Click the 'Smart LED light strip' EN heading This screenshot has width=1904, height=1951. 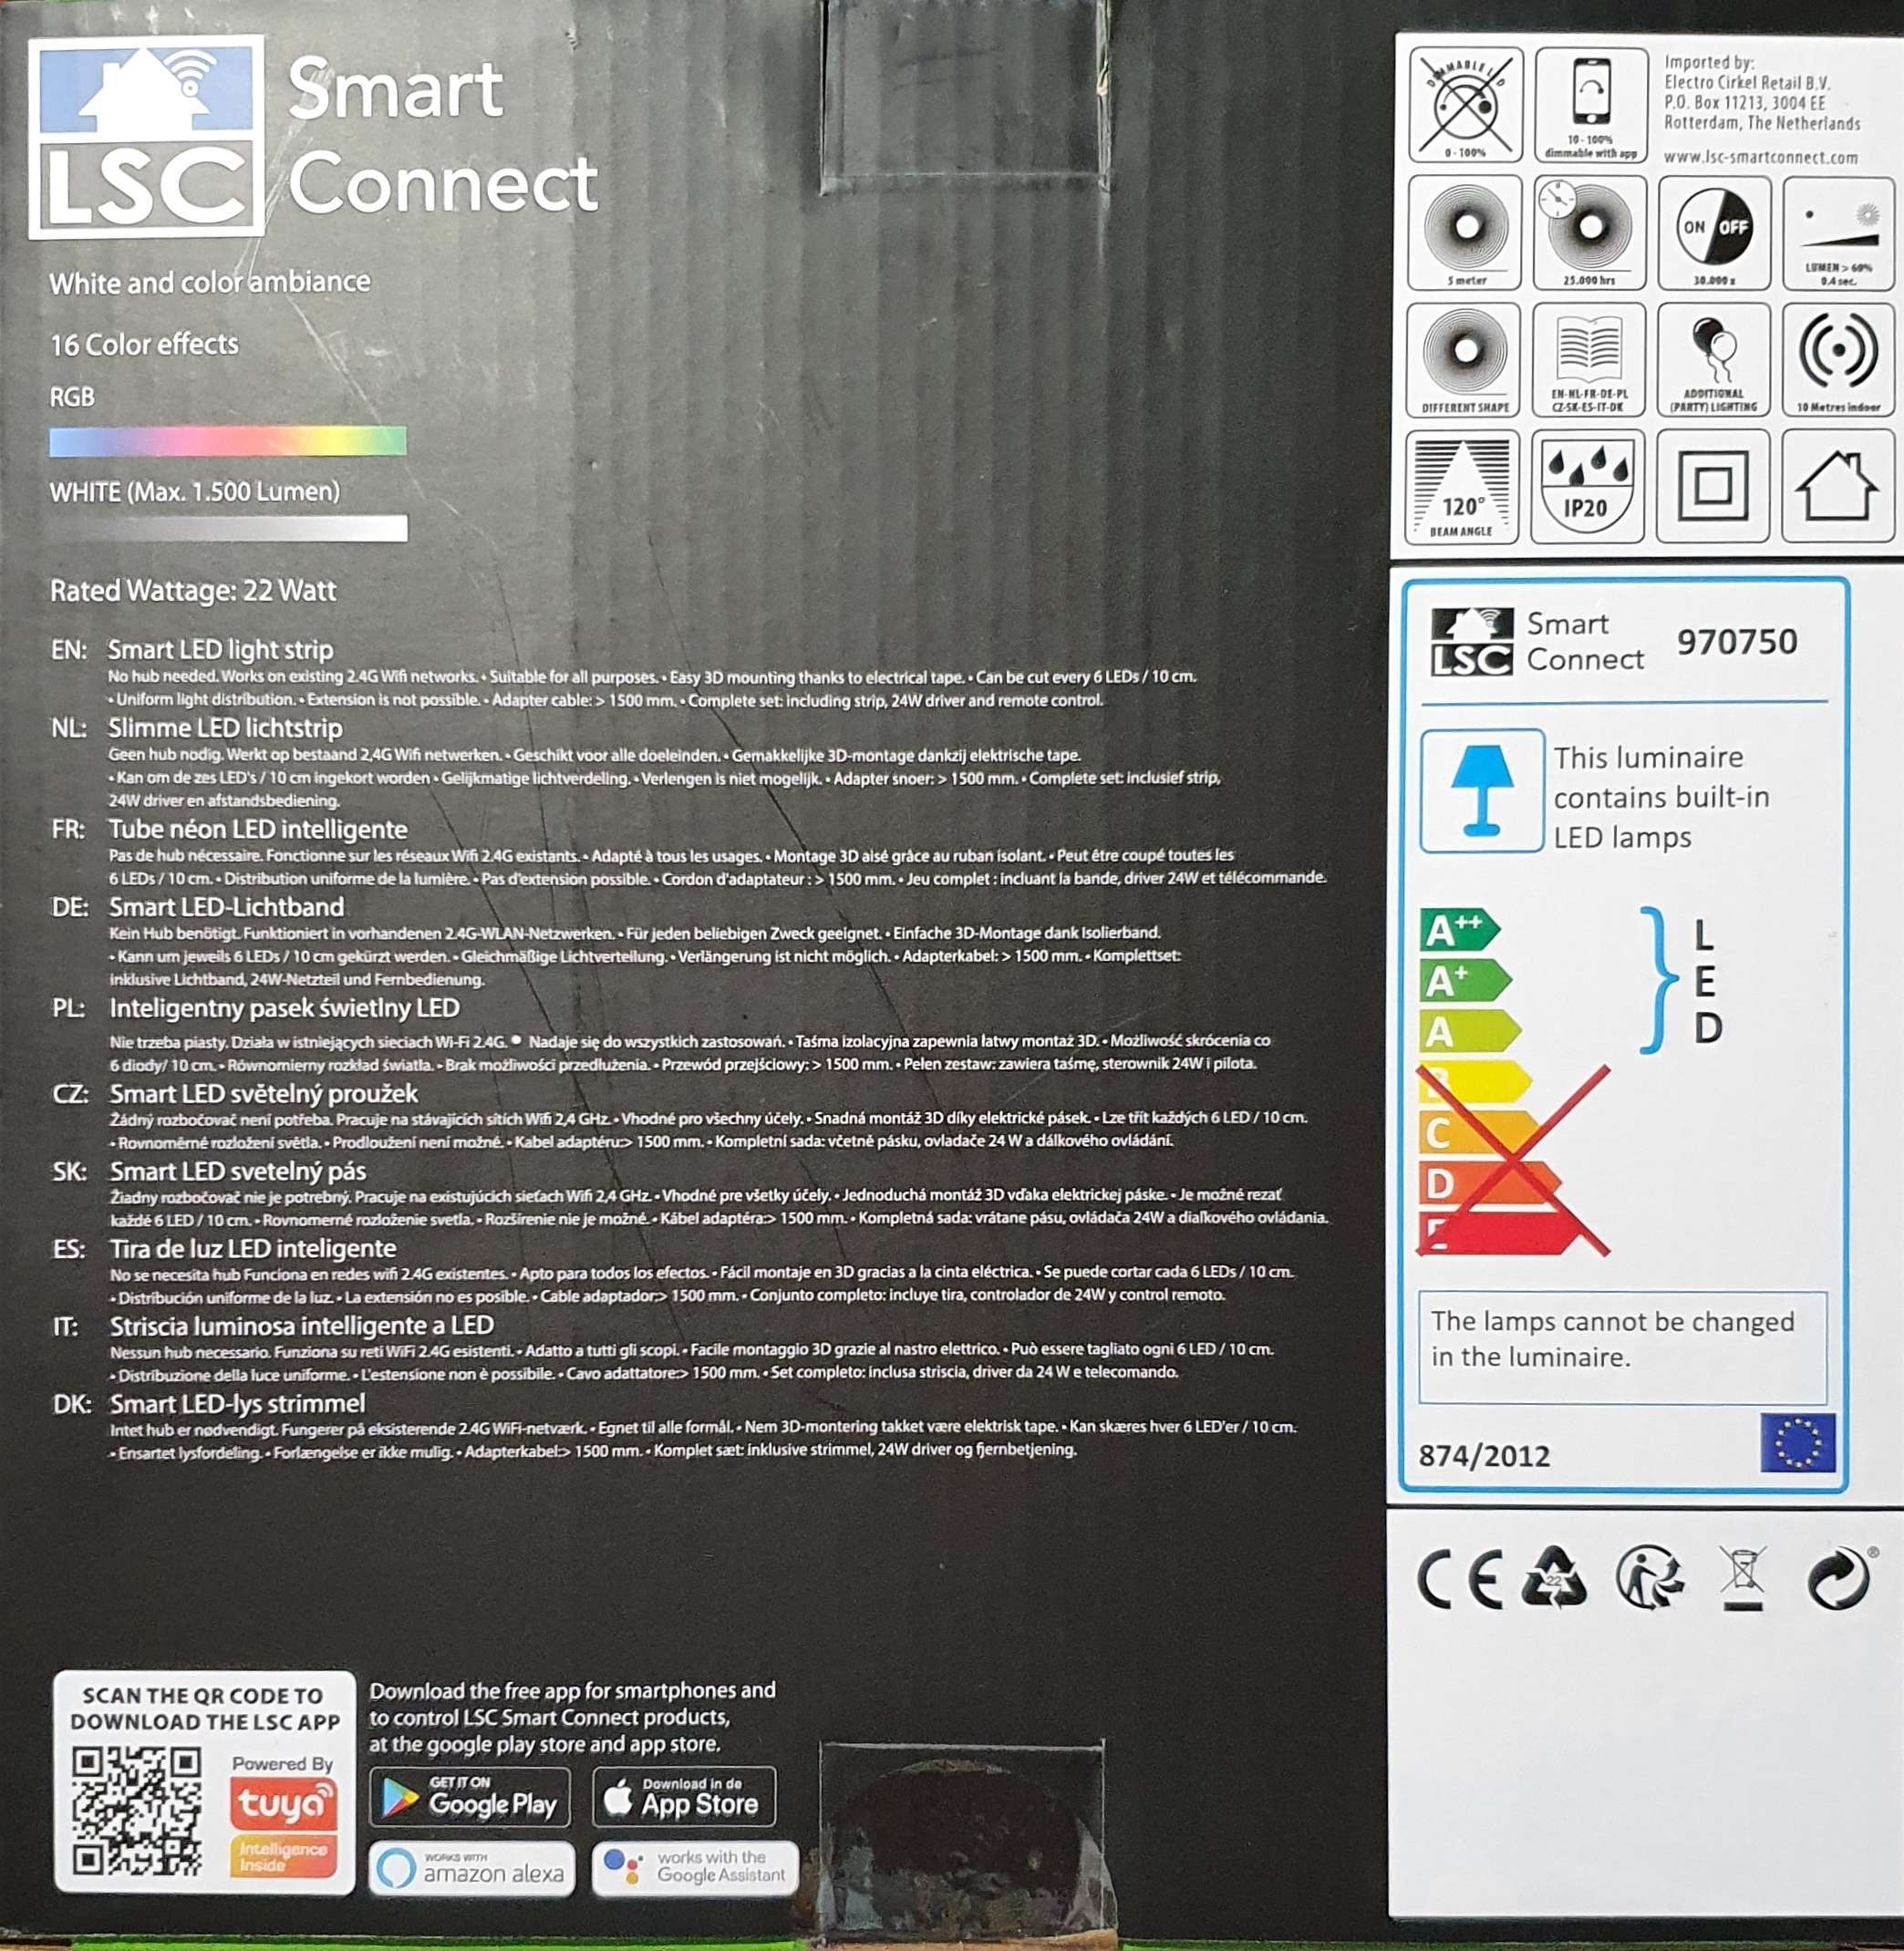coord(220,650)
